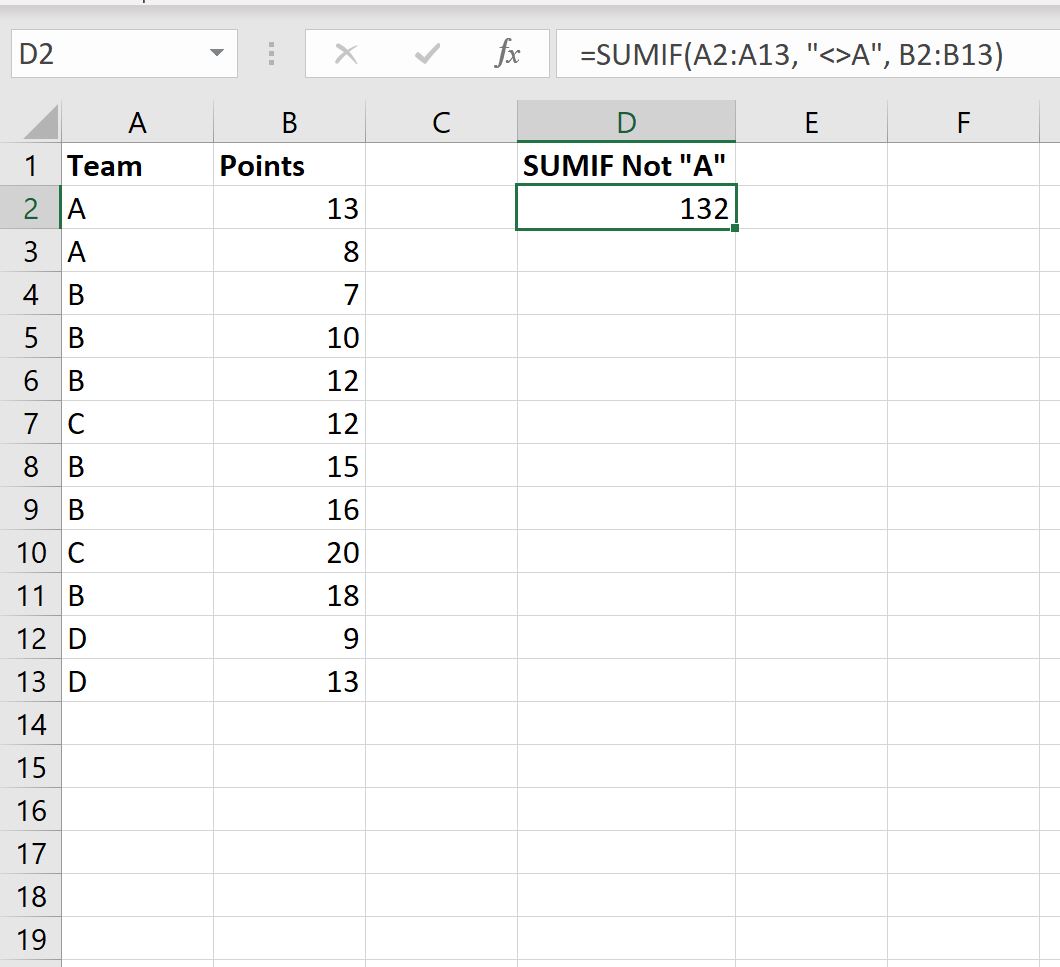Select row 1 header
The height and width of the screenshot is (967, 1060).
[x=30, y=166]
